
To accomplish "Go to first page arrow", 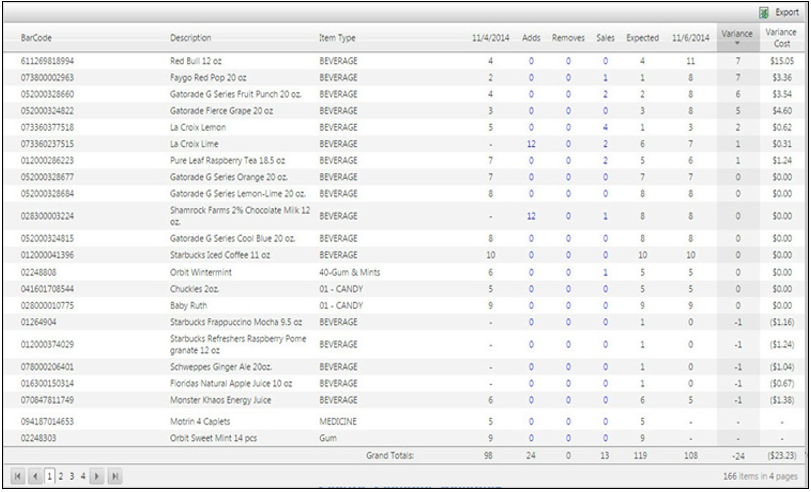I will pyautogui.click(x=18, y=476).
